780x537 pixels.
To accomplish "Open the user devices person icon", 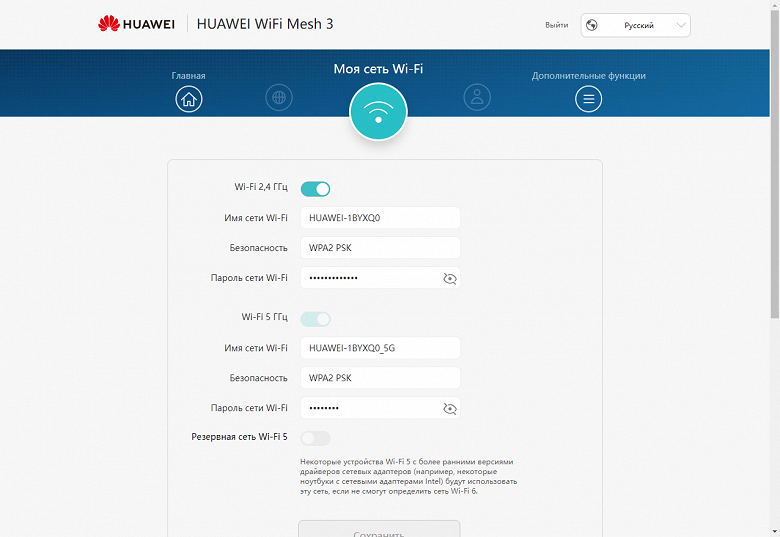I will click(x=477, y=97).
